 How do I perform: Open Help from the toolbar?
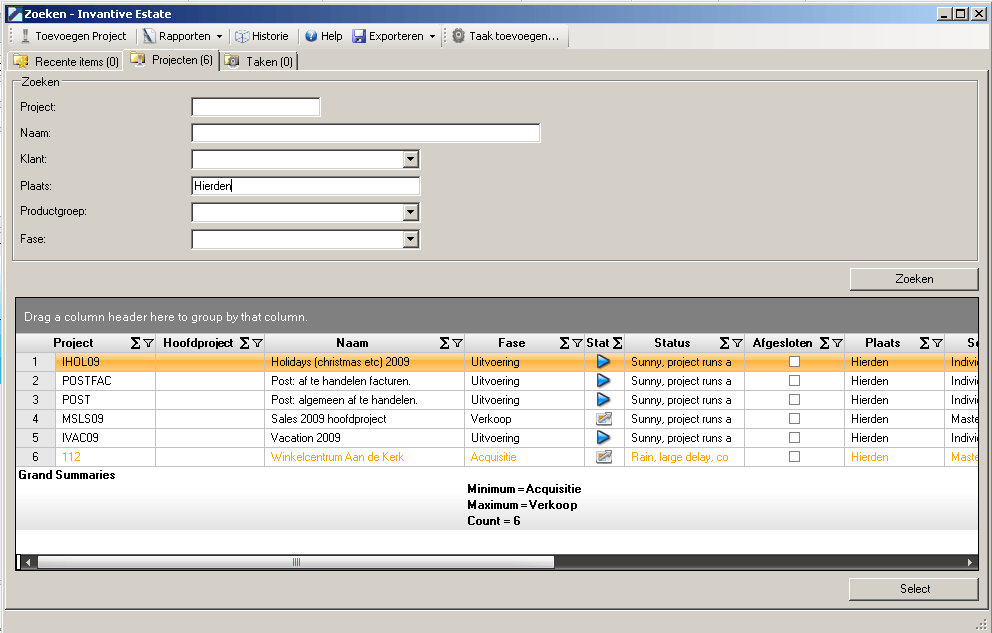323,36
